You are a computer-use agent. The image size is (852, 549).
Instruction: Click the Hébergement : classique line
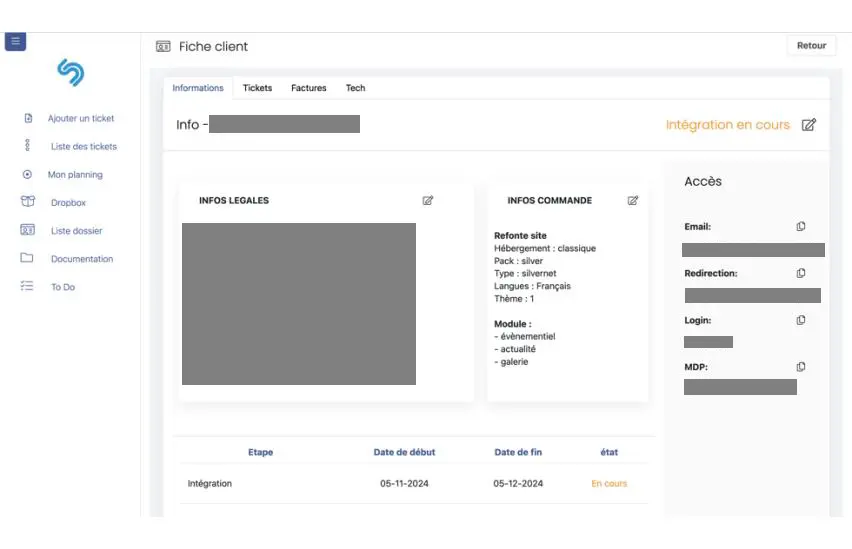coord(544,248)
